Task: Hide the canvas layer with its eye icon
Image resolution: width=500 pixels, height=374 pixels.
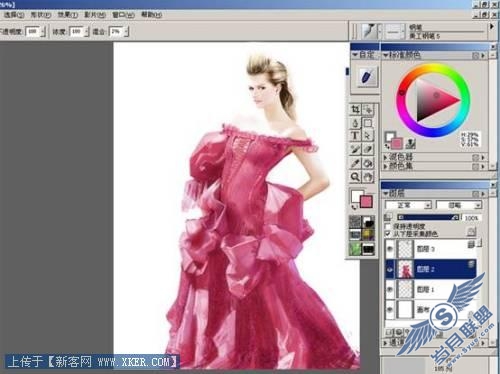Action: coord(390,309)
